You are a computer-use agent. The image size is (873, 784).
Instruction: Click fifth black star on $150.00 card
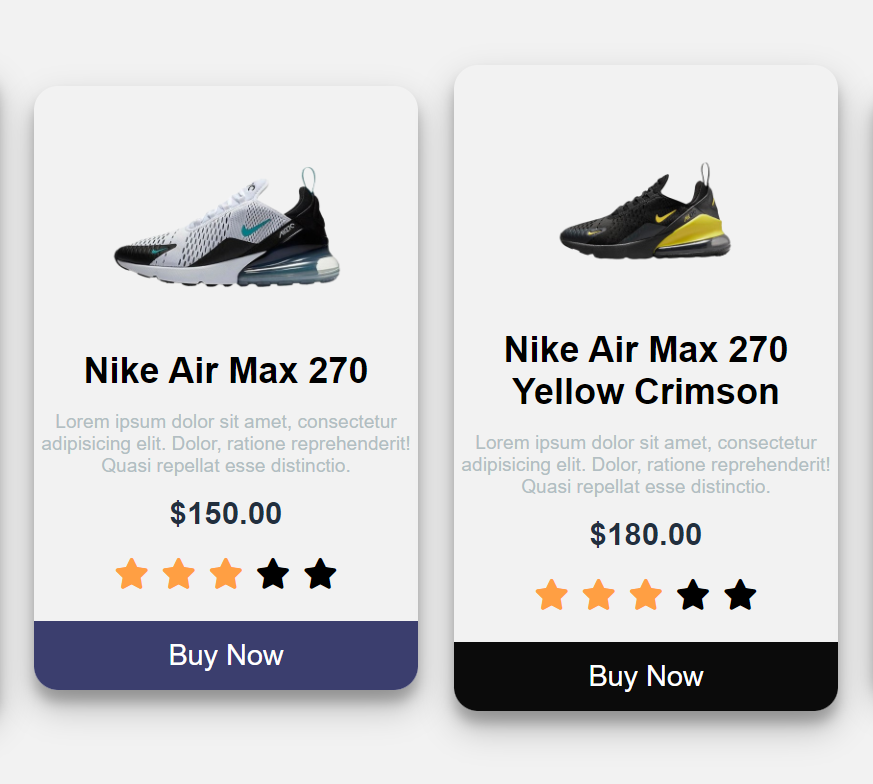321,574
